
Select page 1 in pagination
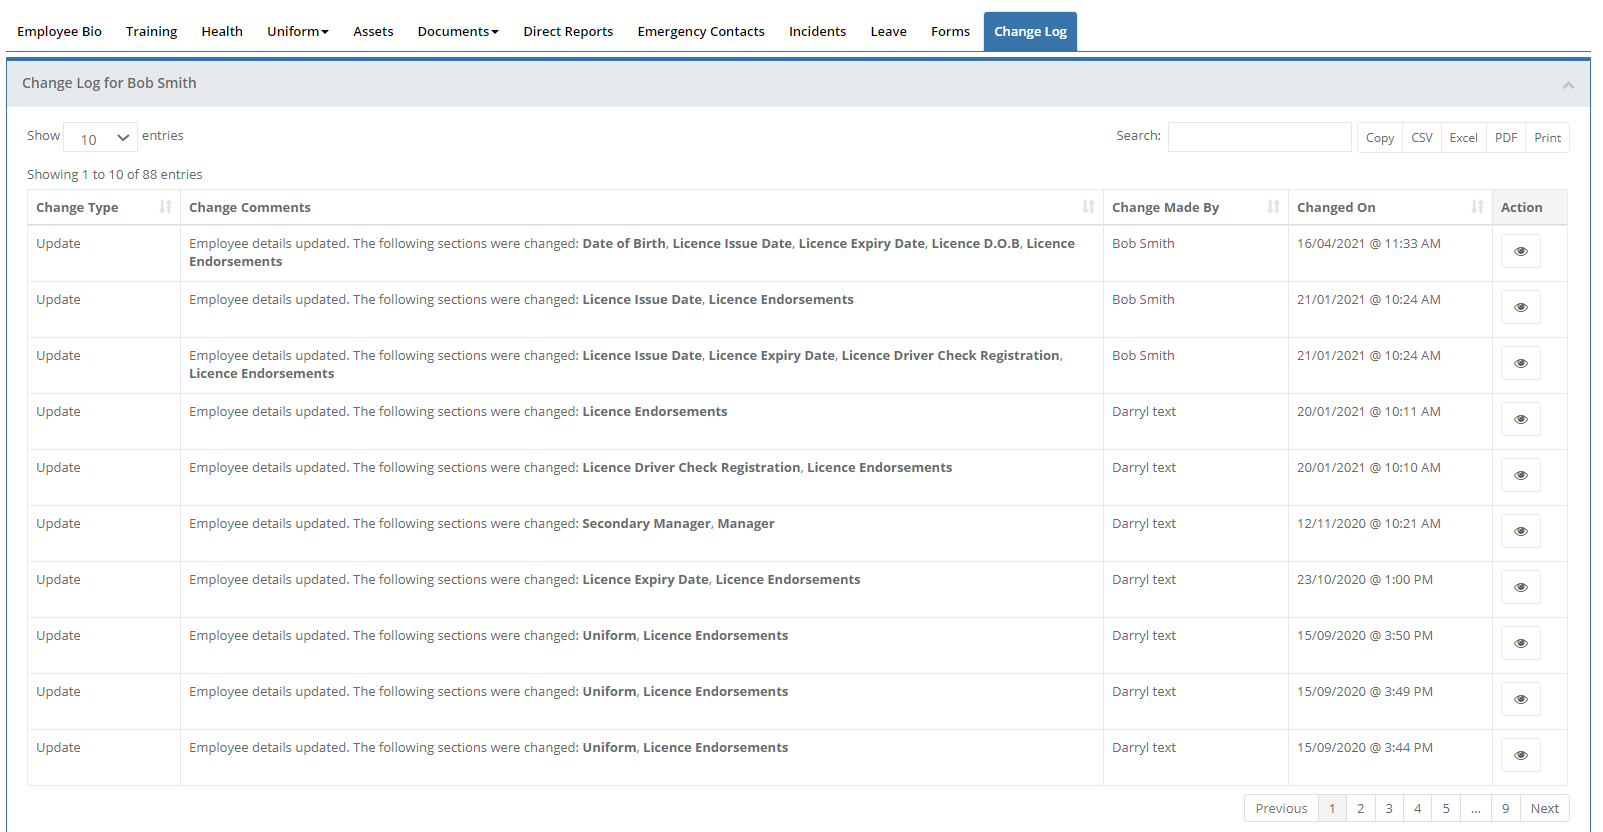pos(1332,808)
